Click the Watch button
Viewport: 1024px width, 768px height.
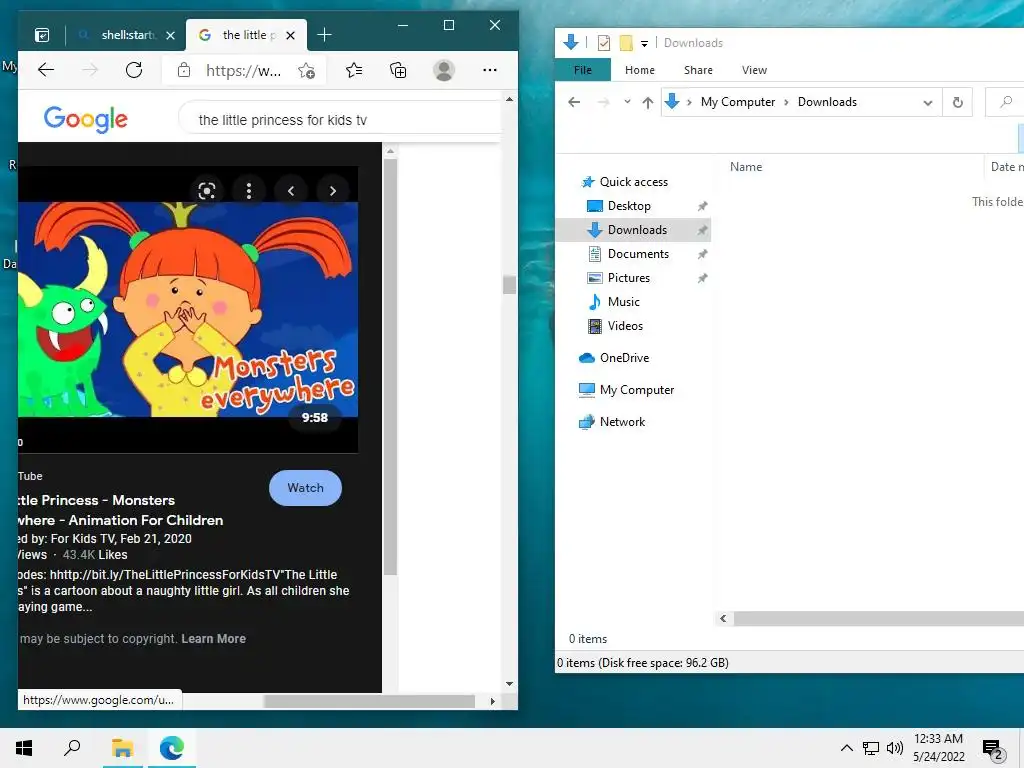point(306,488)
